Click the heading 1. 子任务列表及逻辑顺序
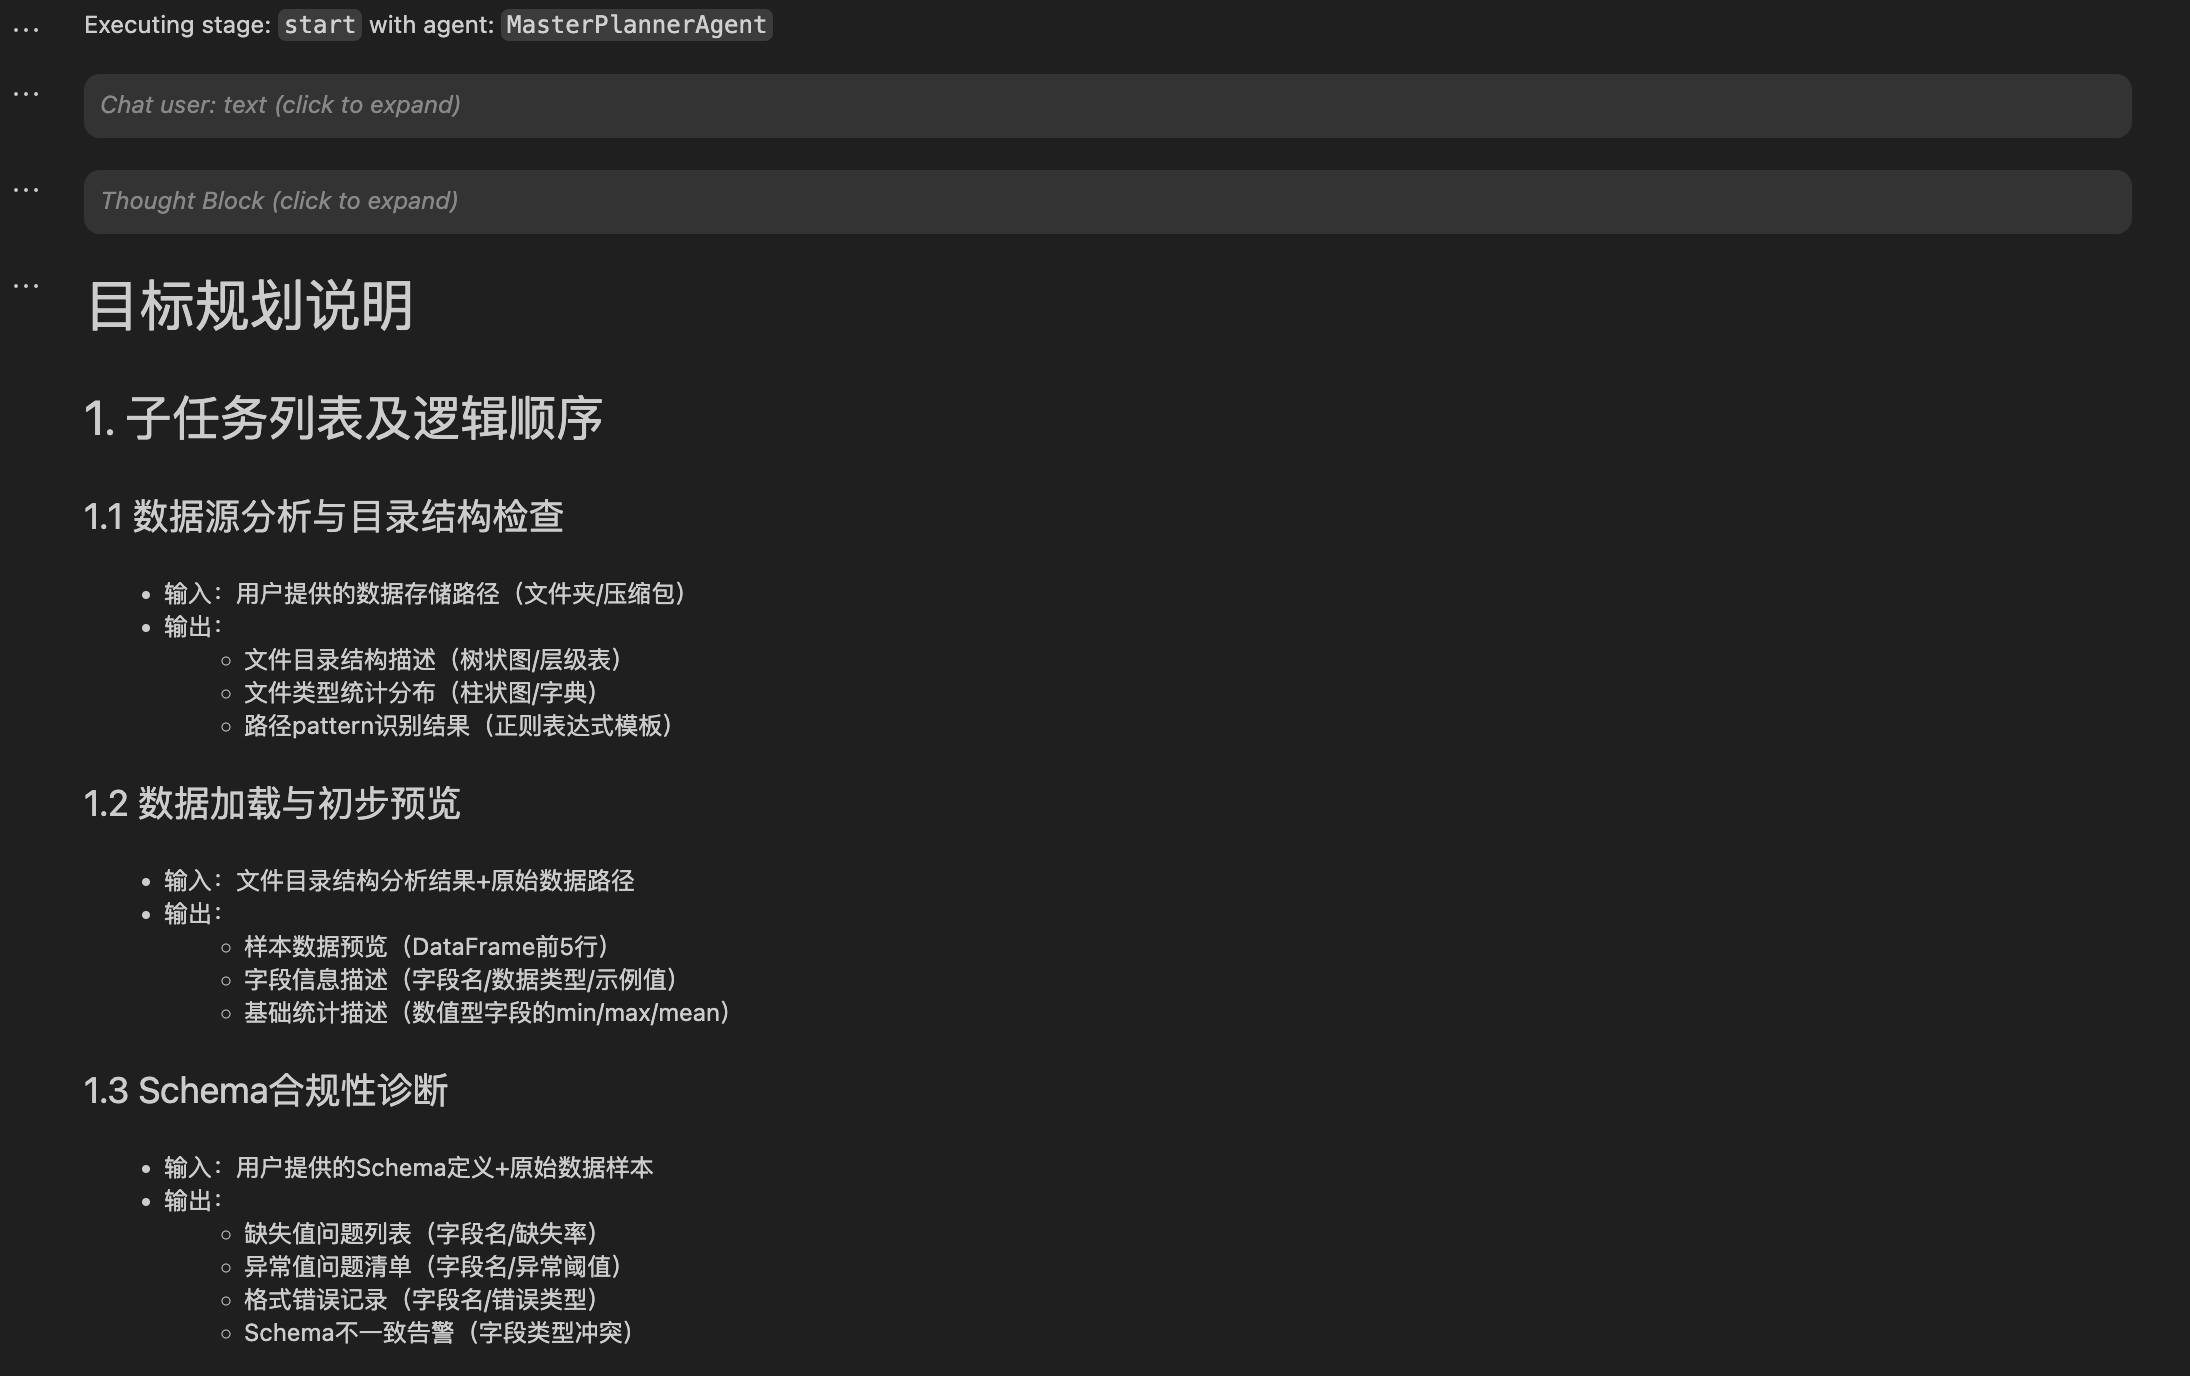Viewport: 2190px width, 1376px height. pos(343,419)
